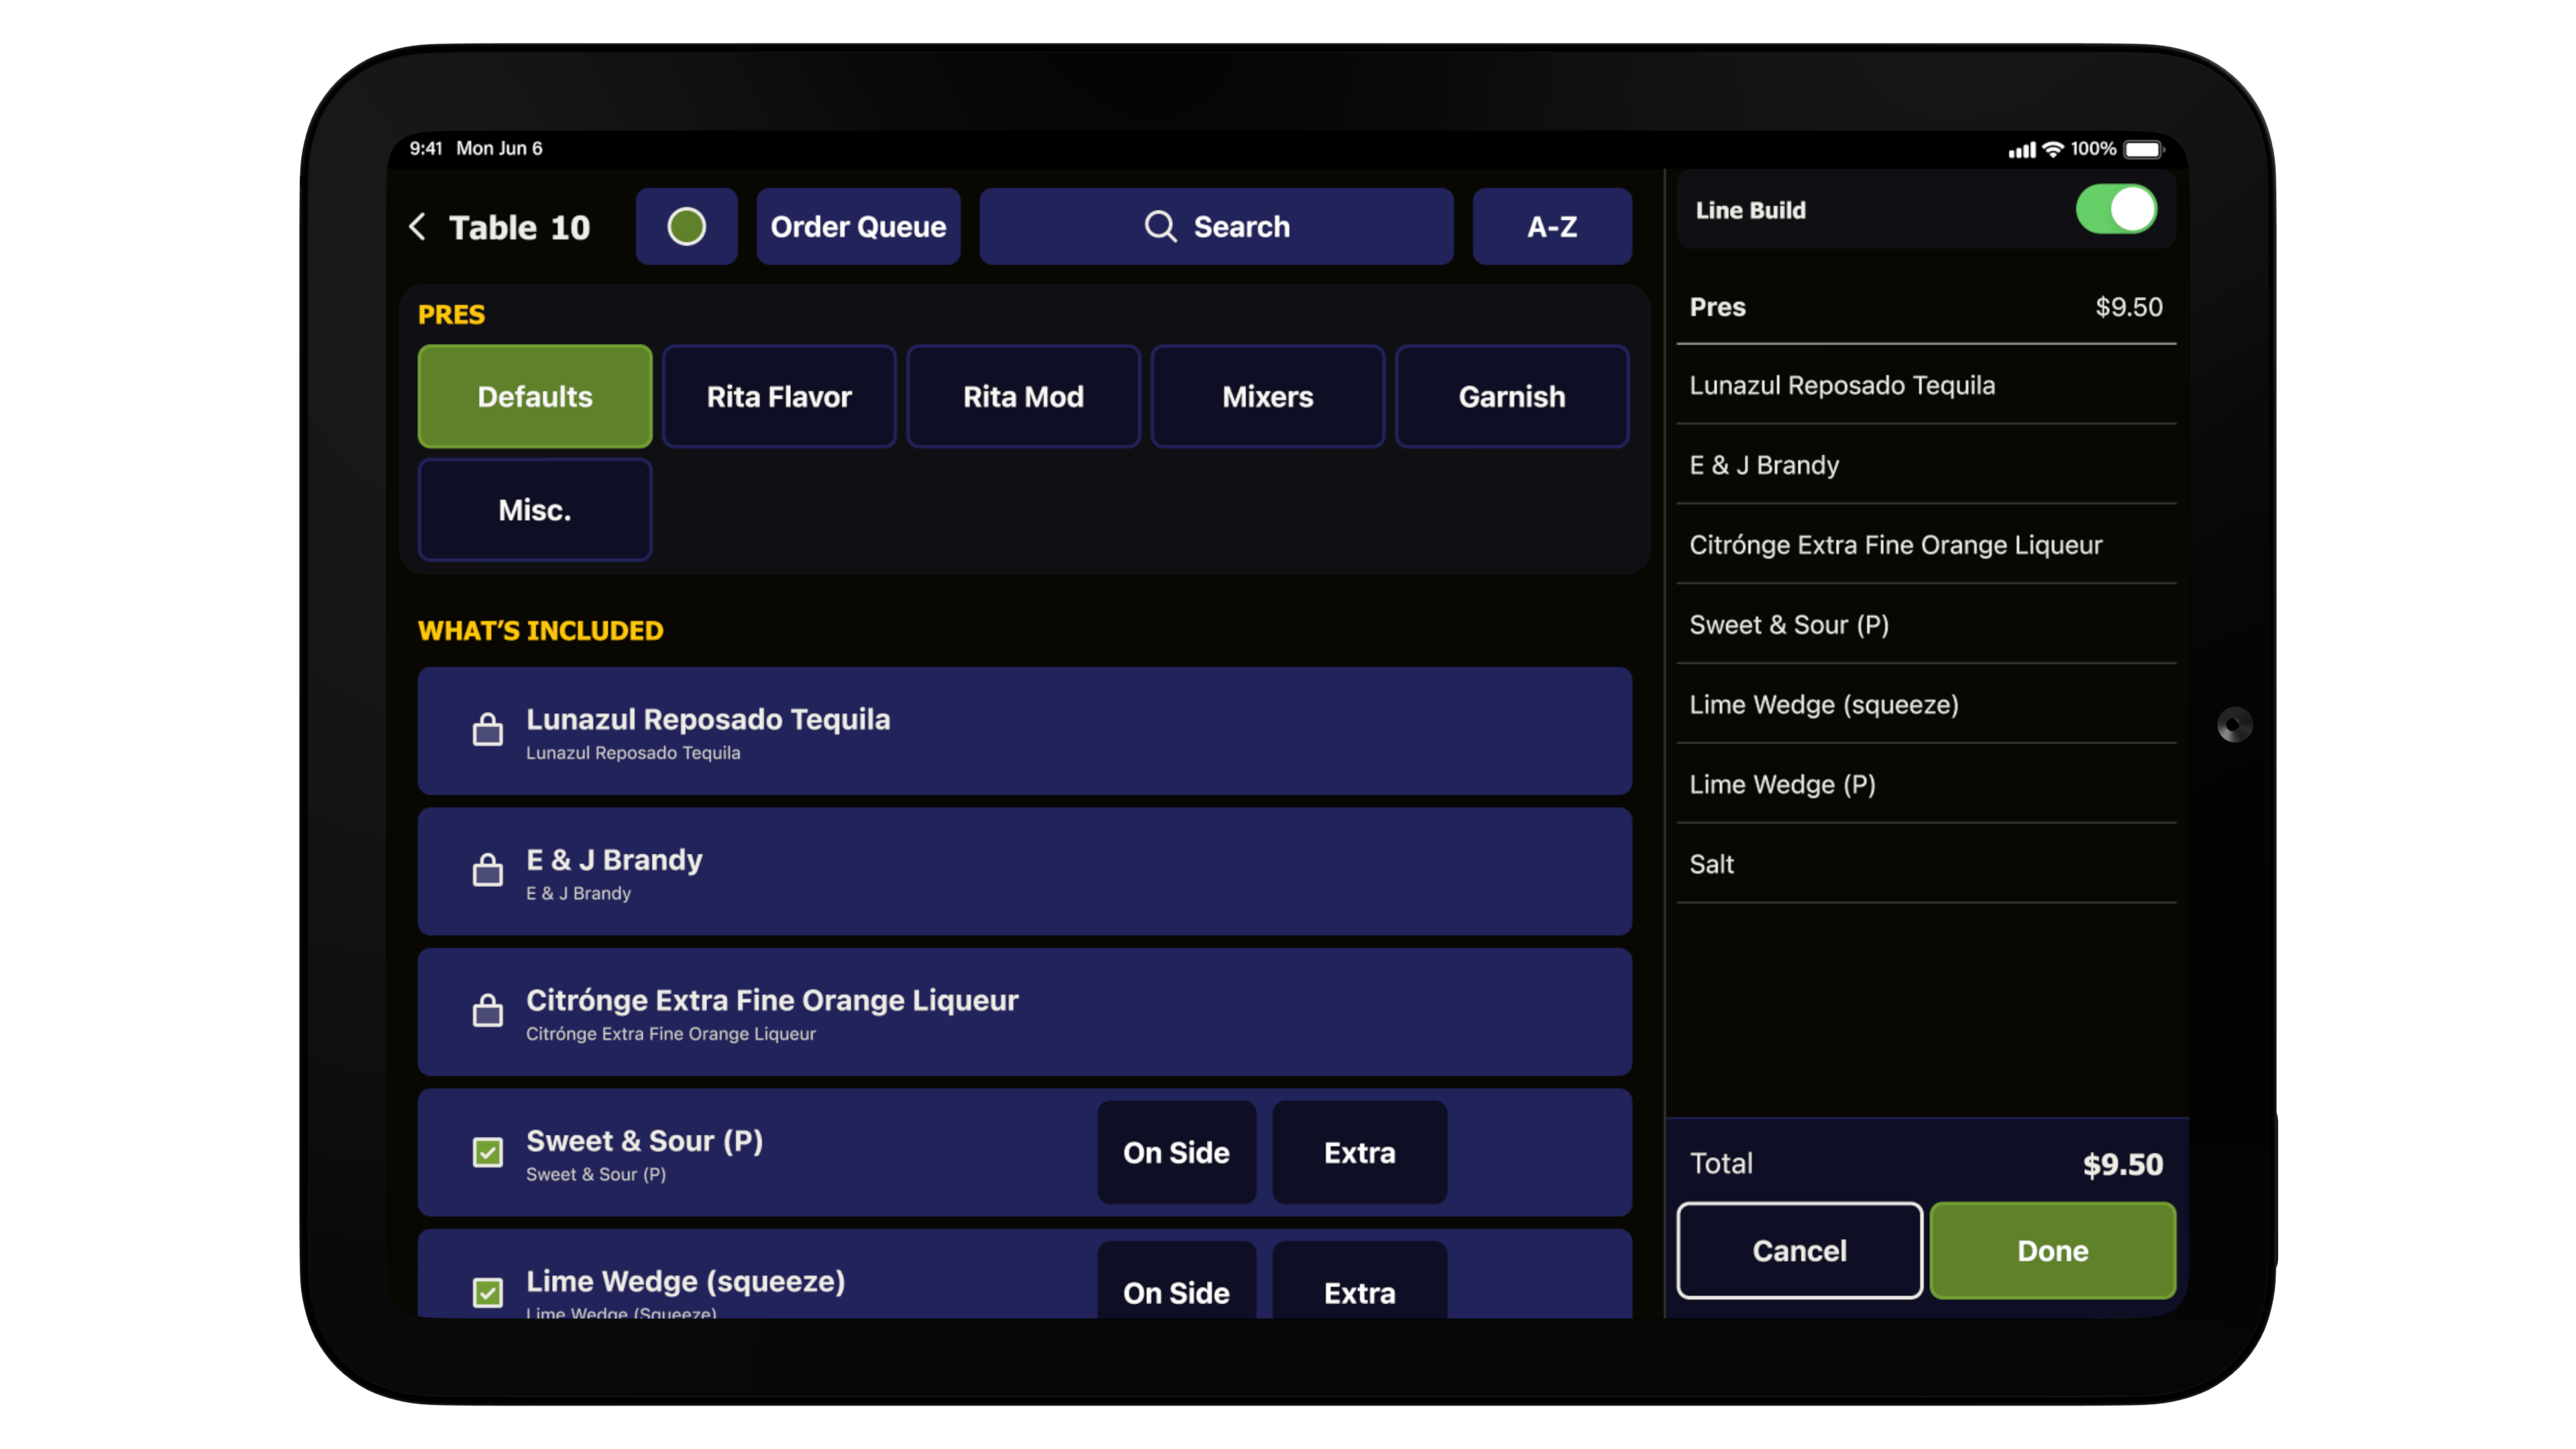Uncheck the Sweet & Sour (P) checkbox

click(488, 1152)
